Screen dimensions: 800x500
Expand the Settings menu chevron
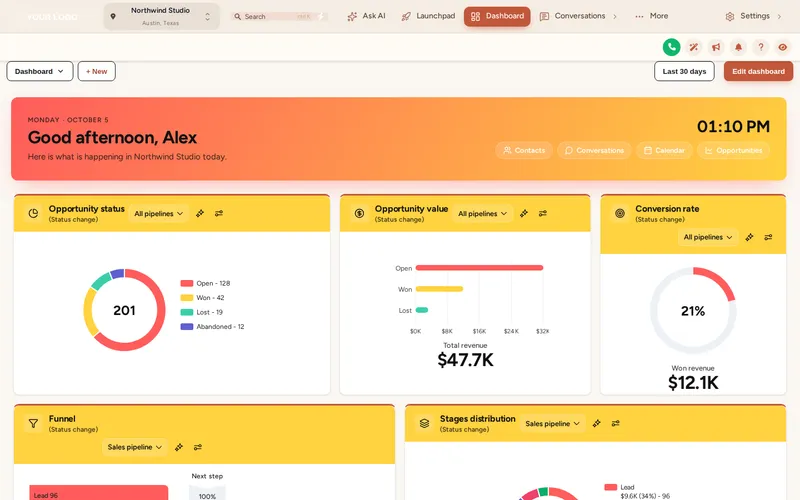(x=779, y=16)
